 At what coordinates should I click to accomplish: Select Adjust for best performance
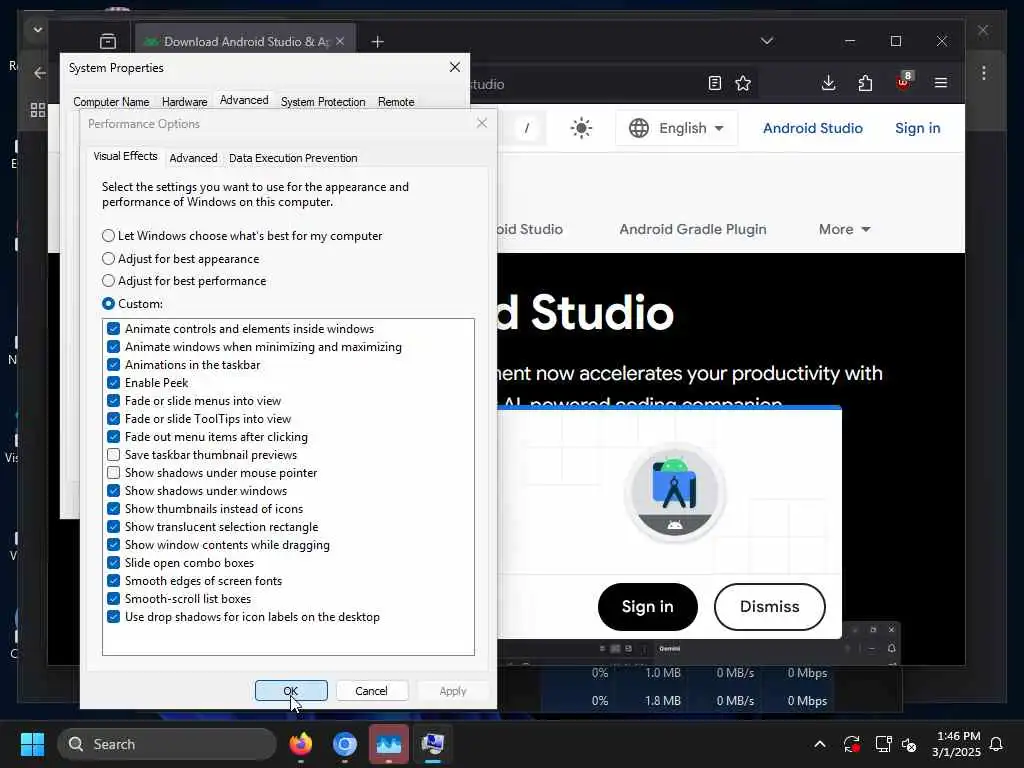pos(184,281)
